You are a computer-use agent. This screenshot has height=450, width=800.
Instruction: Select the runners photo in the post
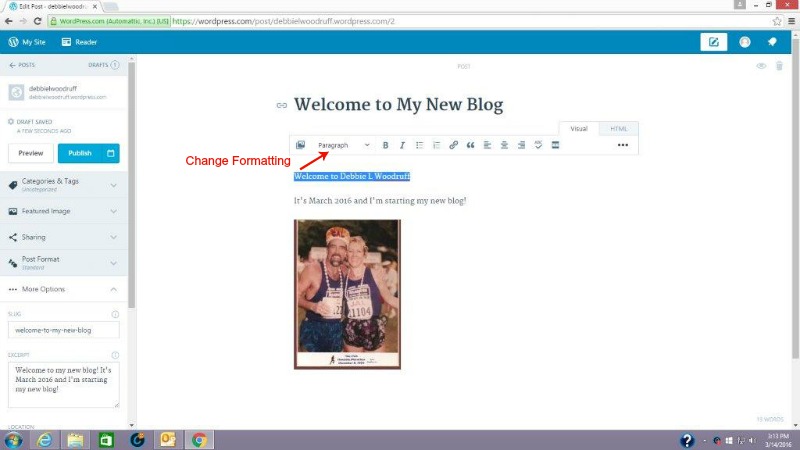pyautogui.click(x=347, y=294)
